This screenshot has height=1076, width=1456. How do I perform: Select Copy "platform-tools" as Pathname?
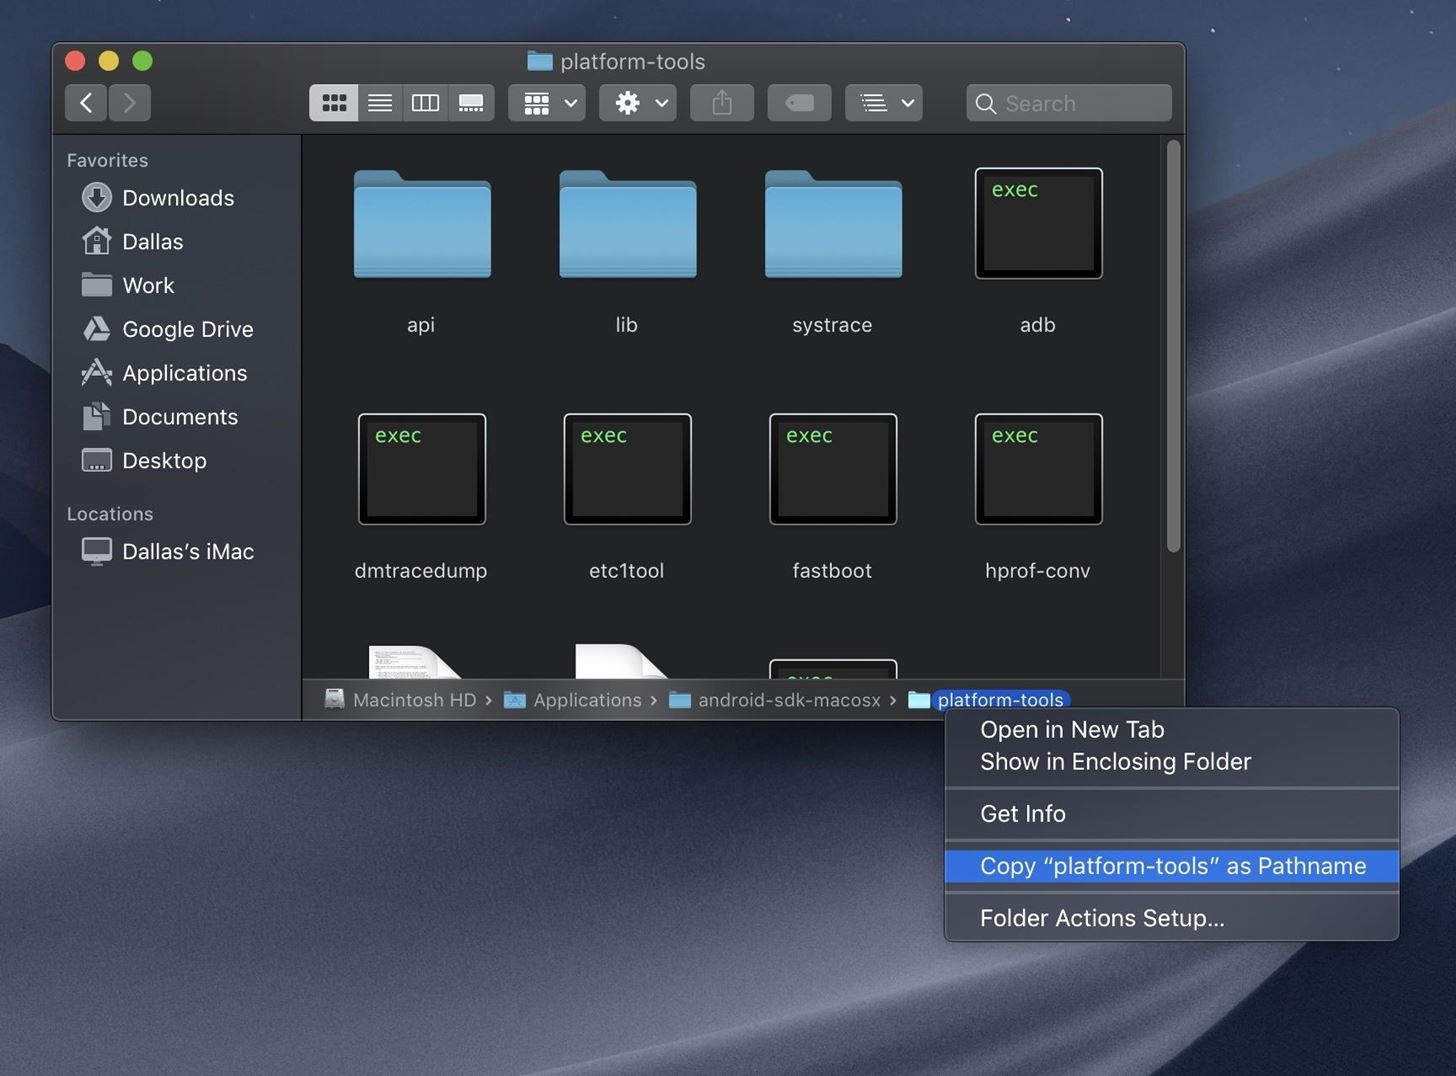1172,866
